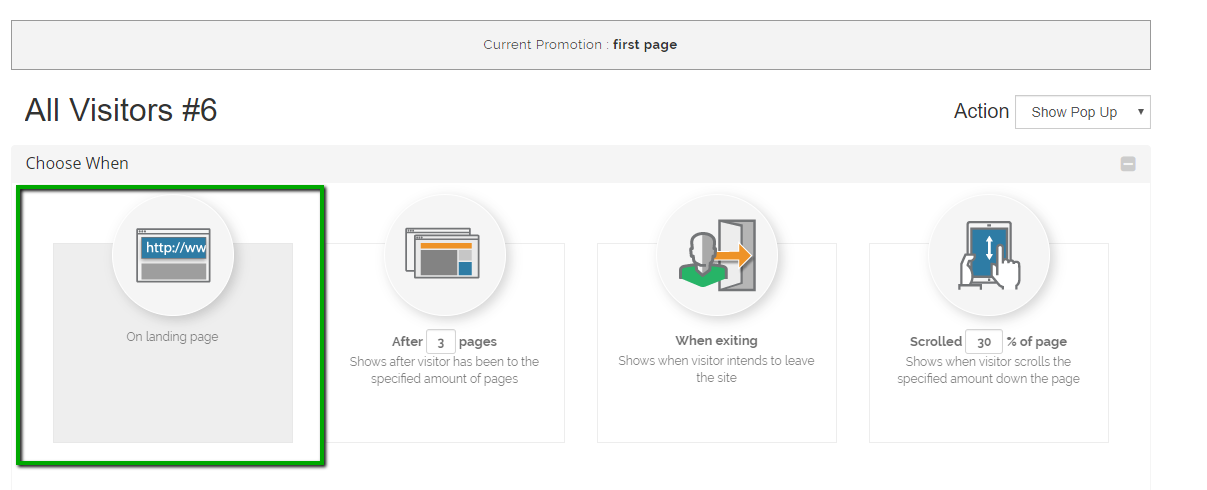Click the "Action" label beside the dropdown
Screen dimensions: 1207x490
click(x=981, y=111)
